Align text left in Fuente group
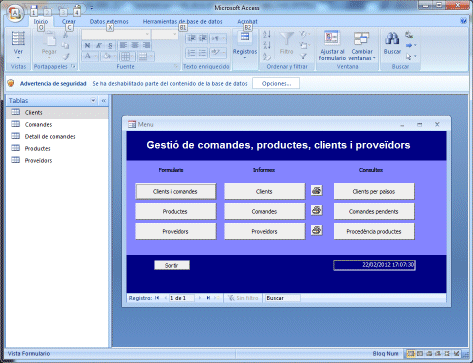This screenshot has width=473, height=363. click(x=123, y=45)
